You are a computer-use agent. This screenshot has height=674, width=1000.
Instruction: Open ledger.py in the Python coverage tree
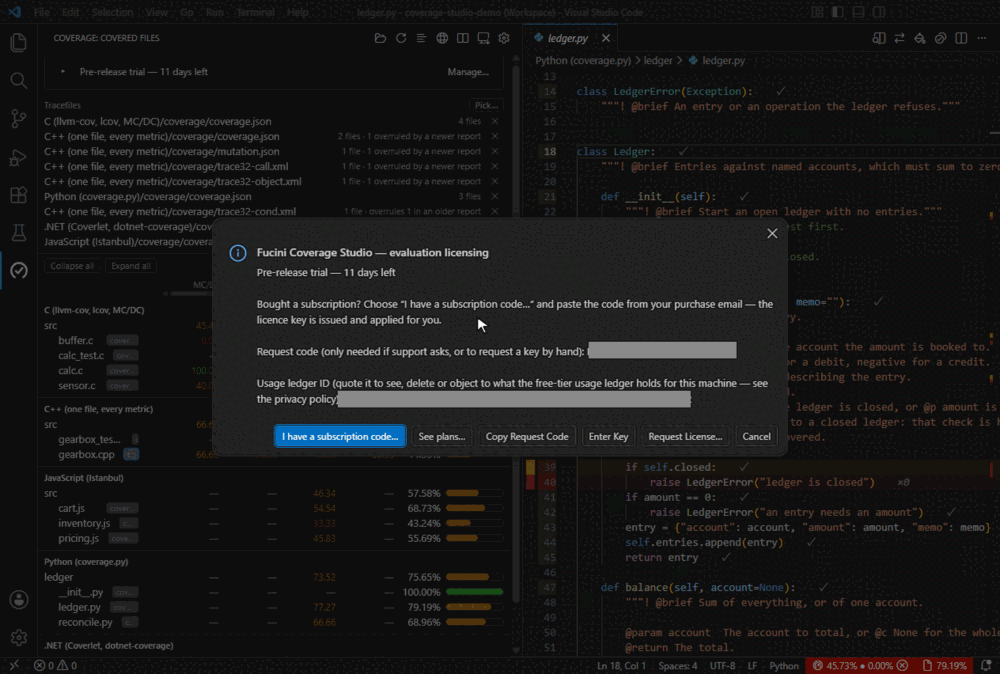80,608
